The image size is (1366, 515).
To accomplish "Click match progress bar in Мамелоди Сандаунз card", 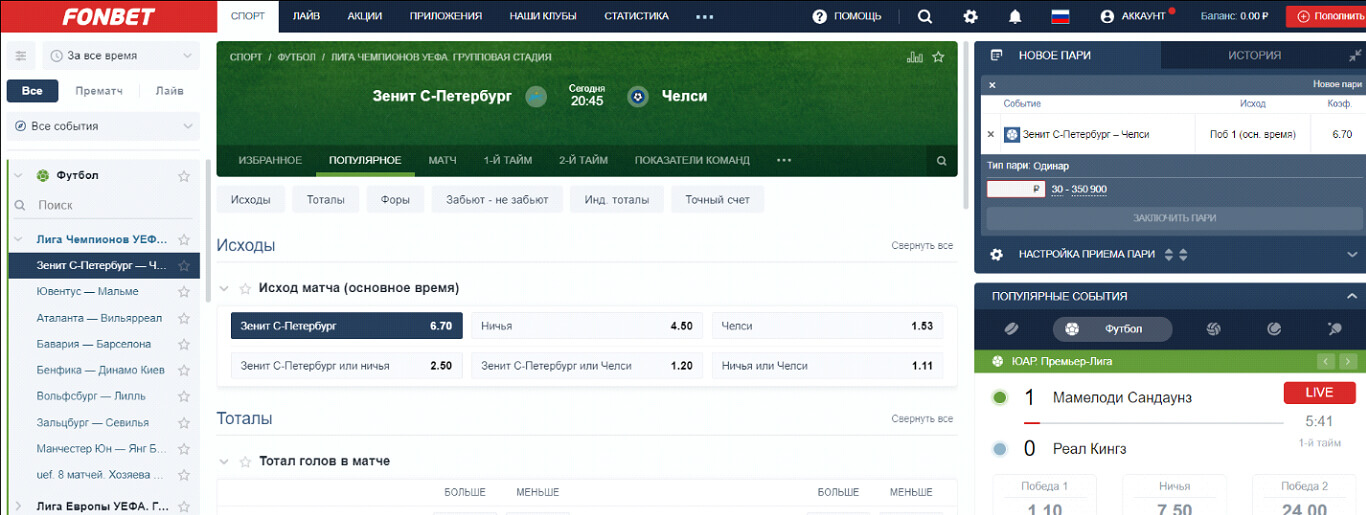I will tap(1154, 423).
